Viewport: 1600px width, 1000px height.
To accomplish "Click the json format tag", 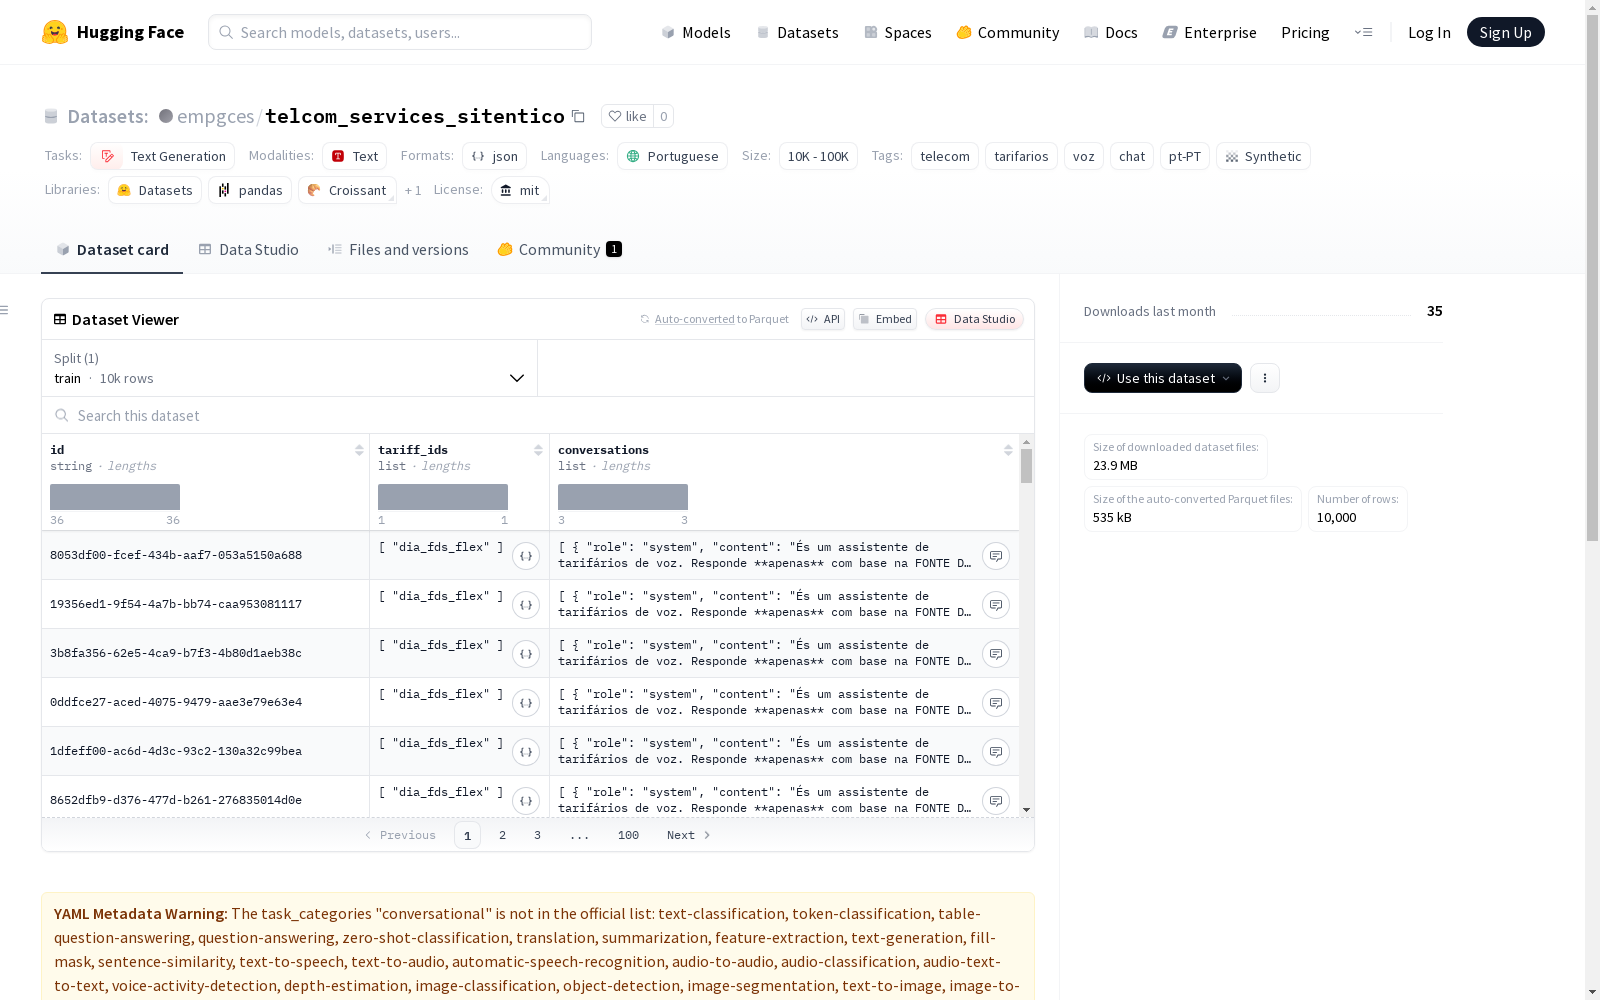I will [x=494, y=156].
